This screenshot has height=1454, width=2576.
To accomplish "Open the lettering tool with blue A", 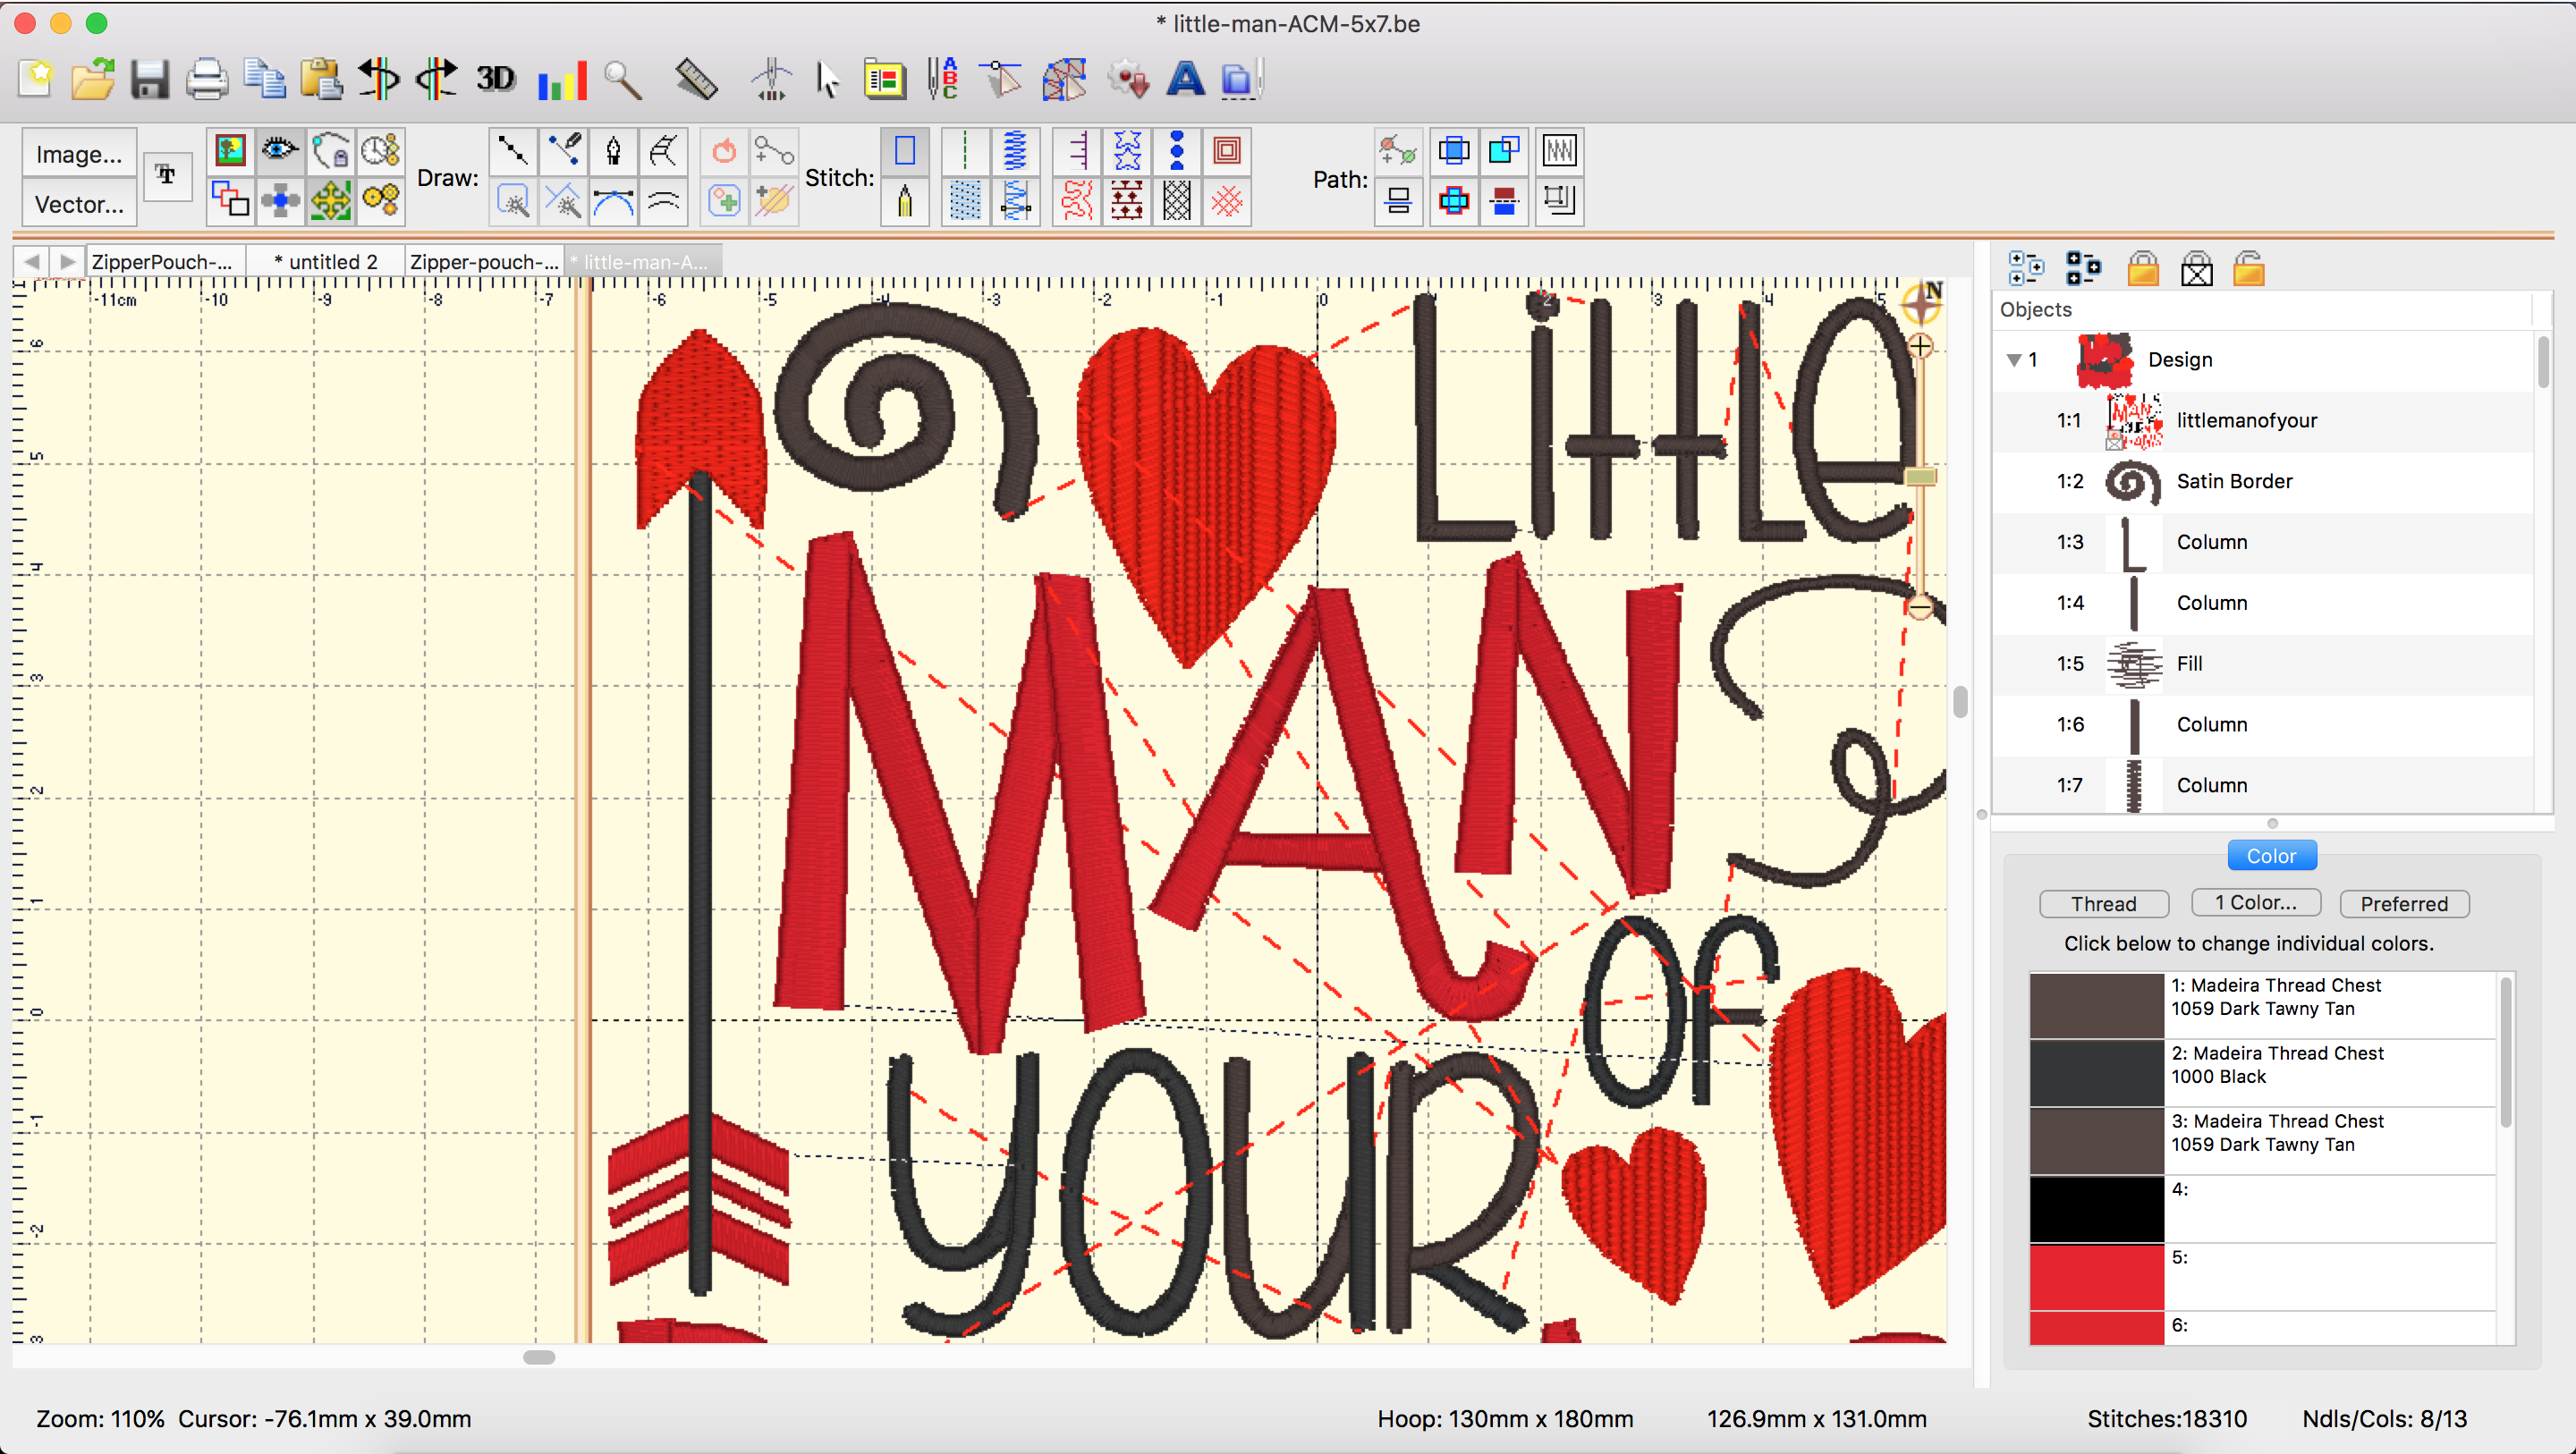I will click(1185, 79).
